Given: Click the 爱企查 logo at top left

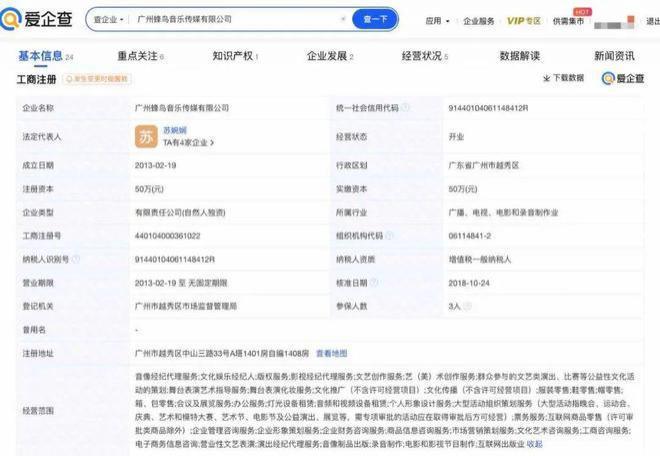Looking at the screenshot, I should pos(36,19).
